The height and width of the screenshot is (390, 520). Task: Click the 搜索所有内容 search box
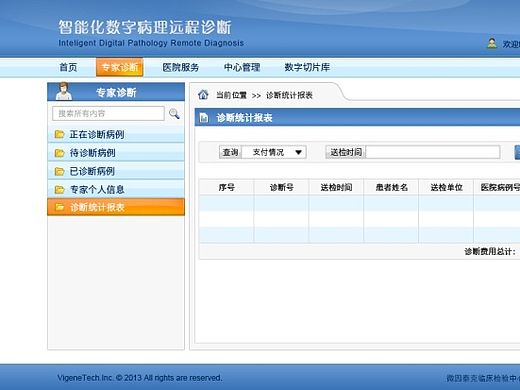tap(108, 114)
